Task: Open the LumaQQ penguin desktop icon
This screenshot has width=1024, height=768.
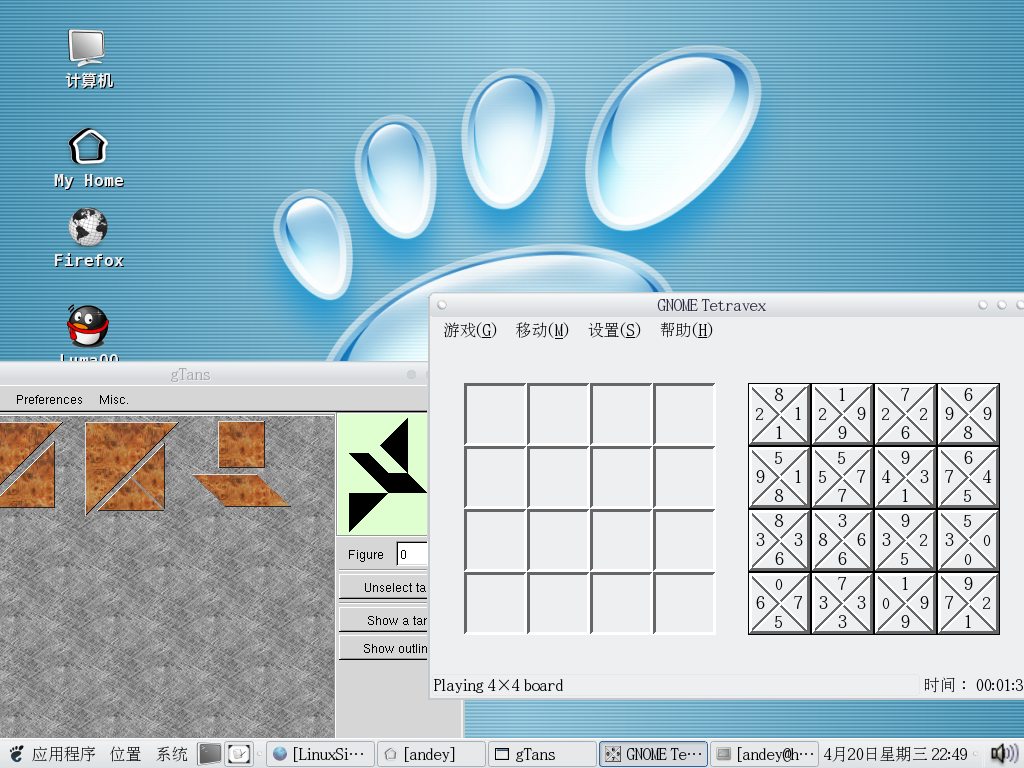Action: [x=88, y=332]
